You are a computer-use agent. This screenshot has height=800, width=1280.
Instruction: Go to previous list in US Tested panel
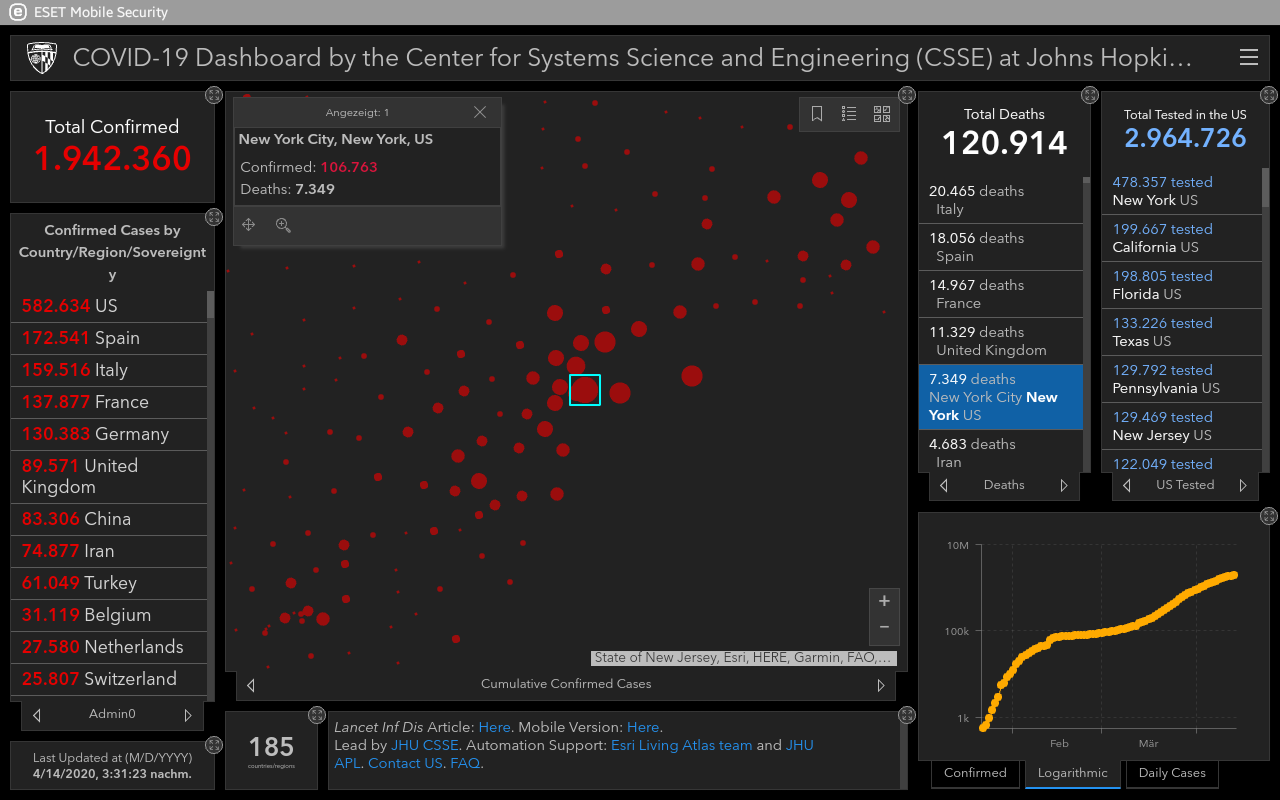pos(1127,485)
